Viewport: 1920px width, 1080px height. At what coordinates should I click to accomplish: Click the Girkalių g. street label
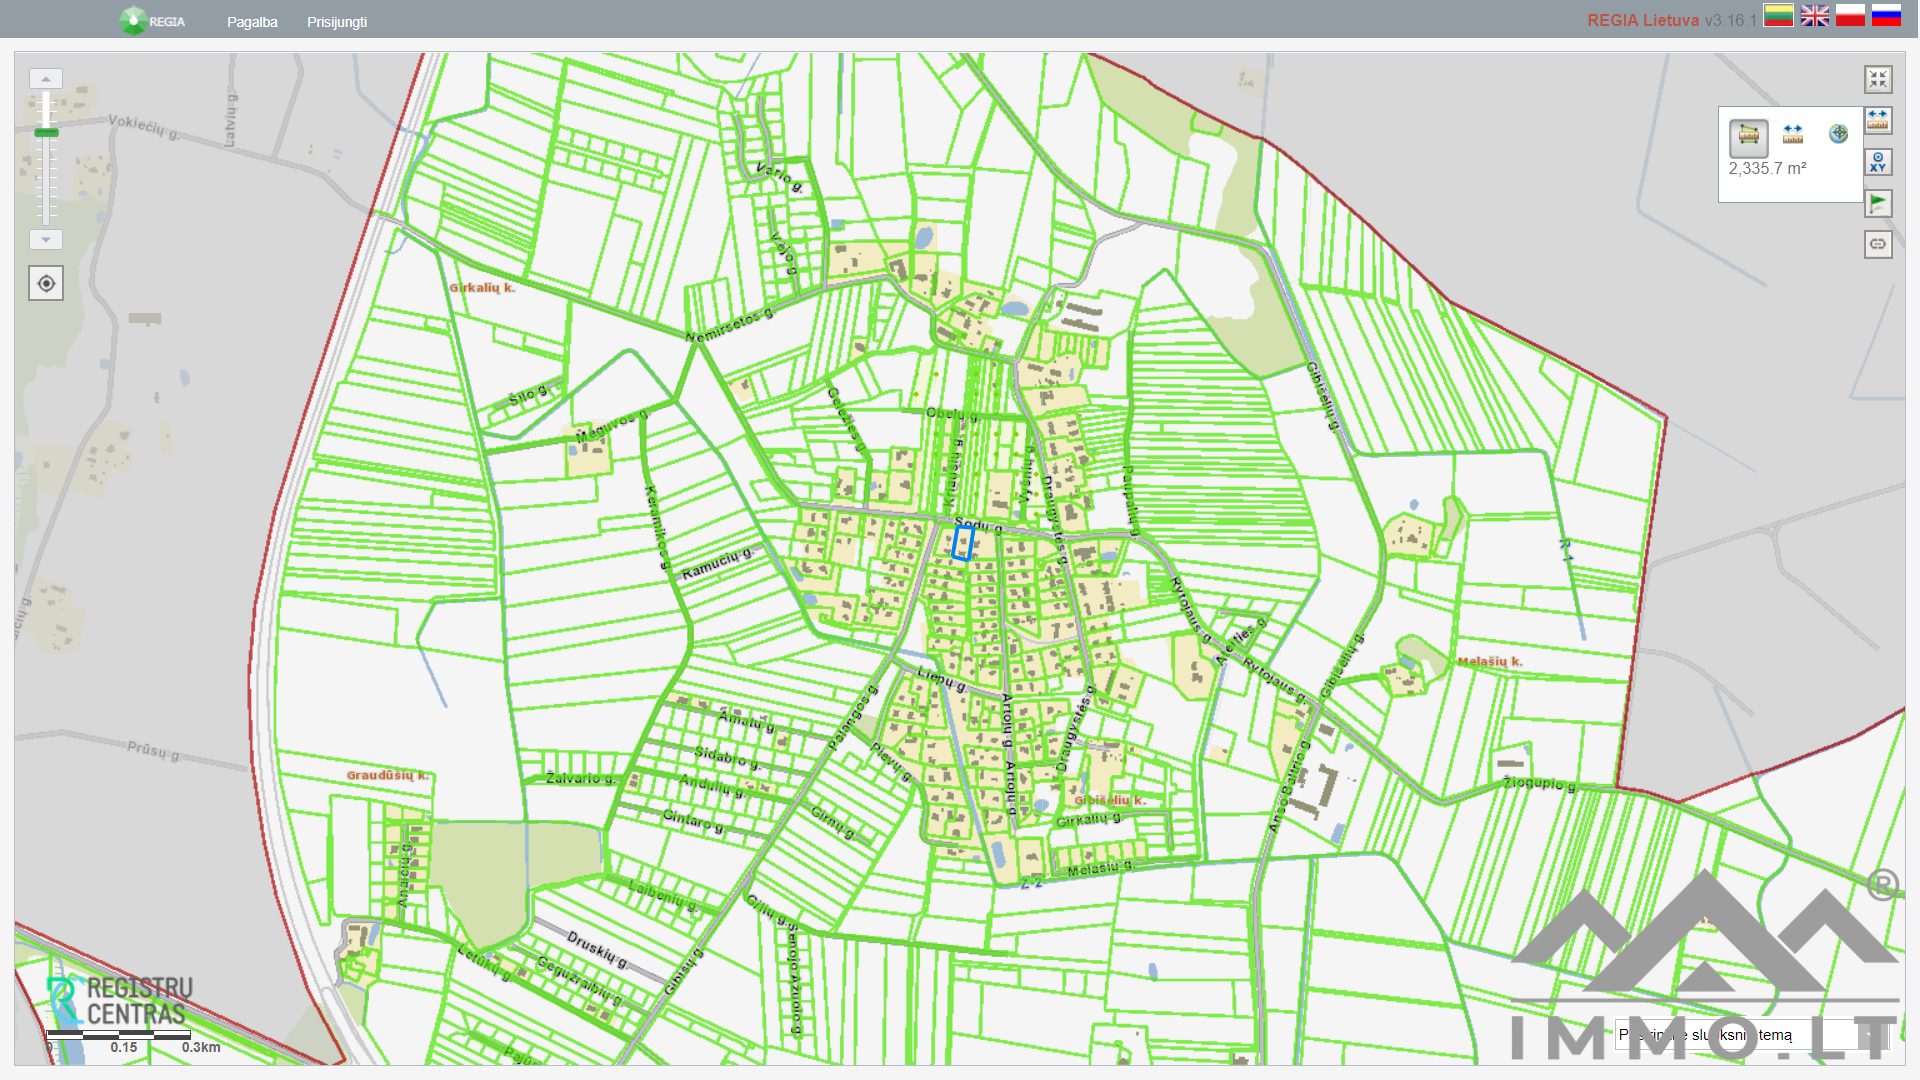pos(1088,820)
